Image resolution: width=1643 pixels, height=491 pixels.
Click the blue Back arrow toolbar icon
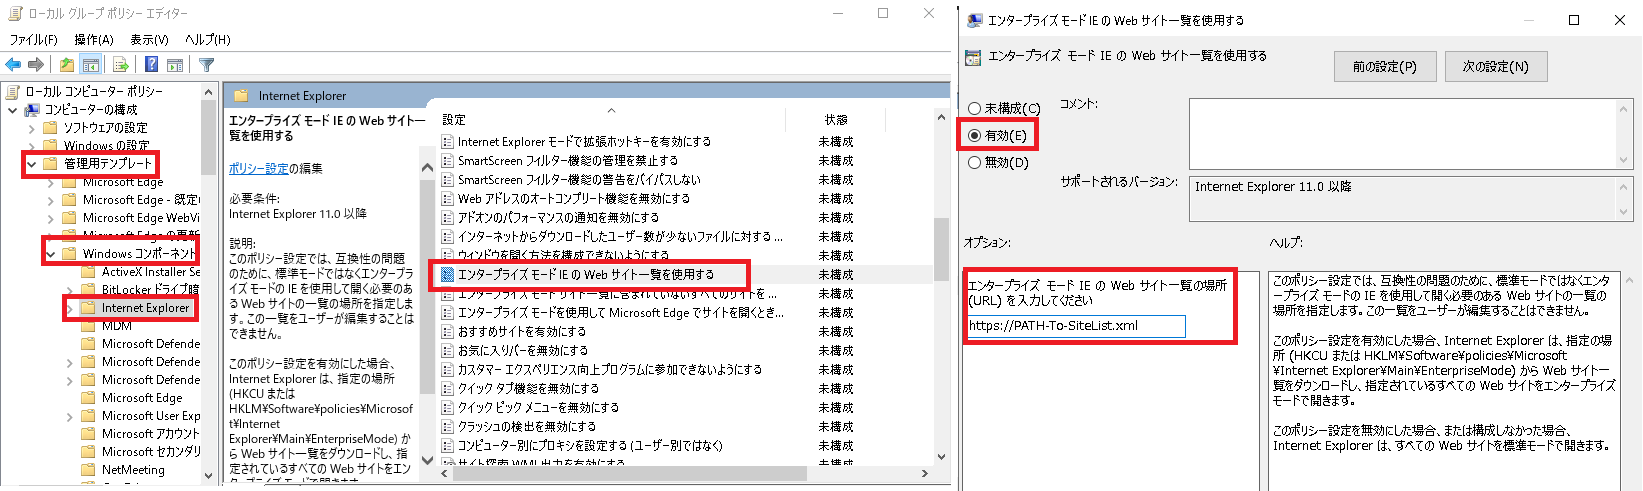coord(13,65)
